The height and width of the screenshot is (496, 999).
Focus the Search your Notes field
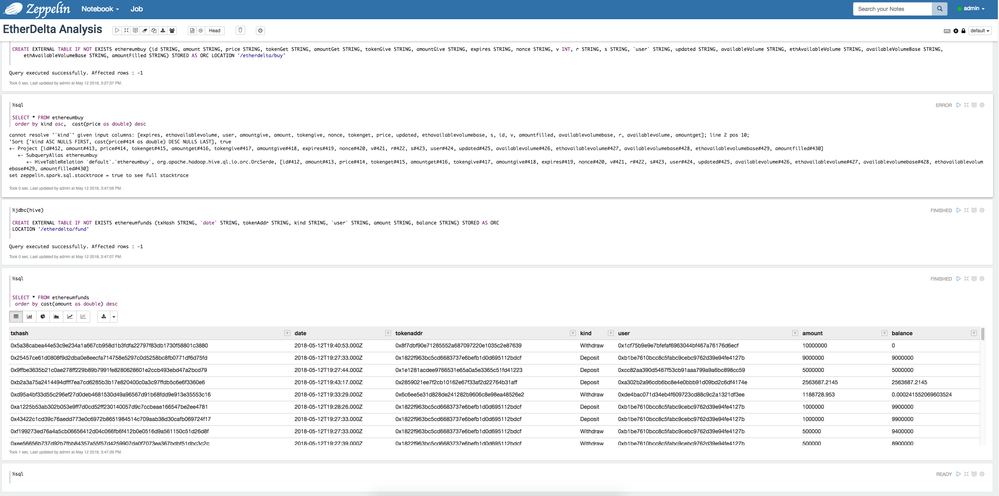[x=893, y=9]
